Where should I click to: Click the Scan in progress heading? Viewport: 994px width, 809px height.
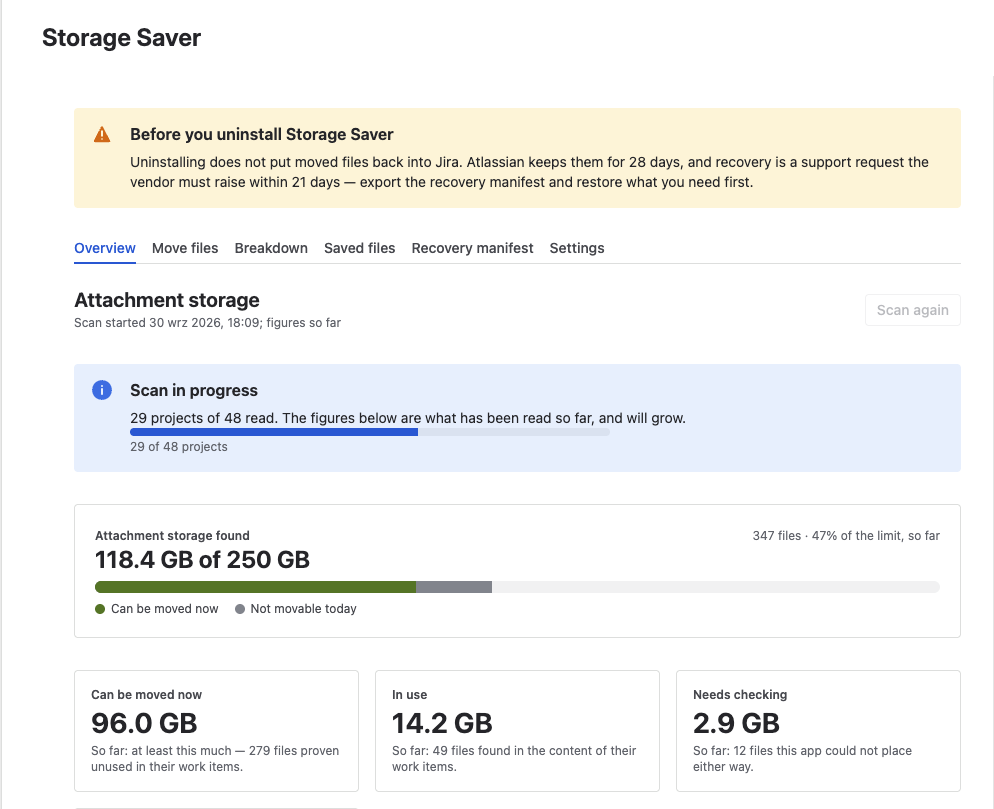tap(194, 391)
